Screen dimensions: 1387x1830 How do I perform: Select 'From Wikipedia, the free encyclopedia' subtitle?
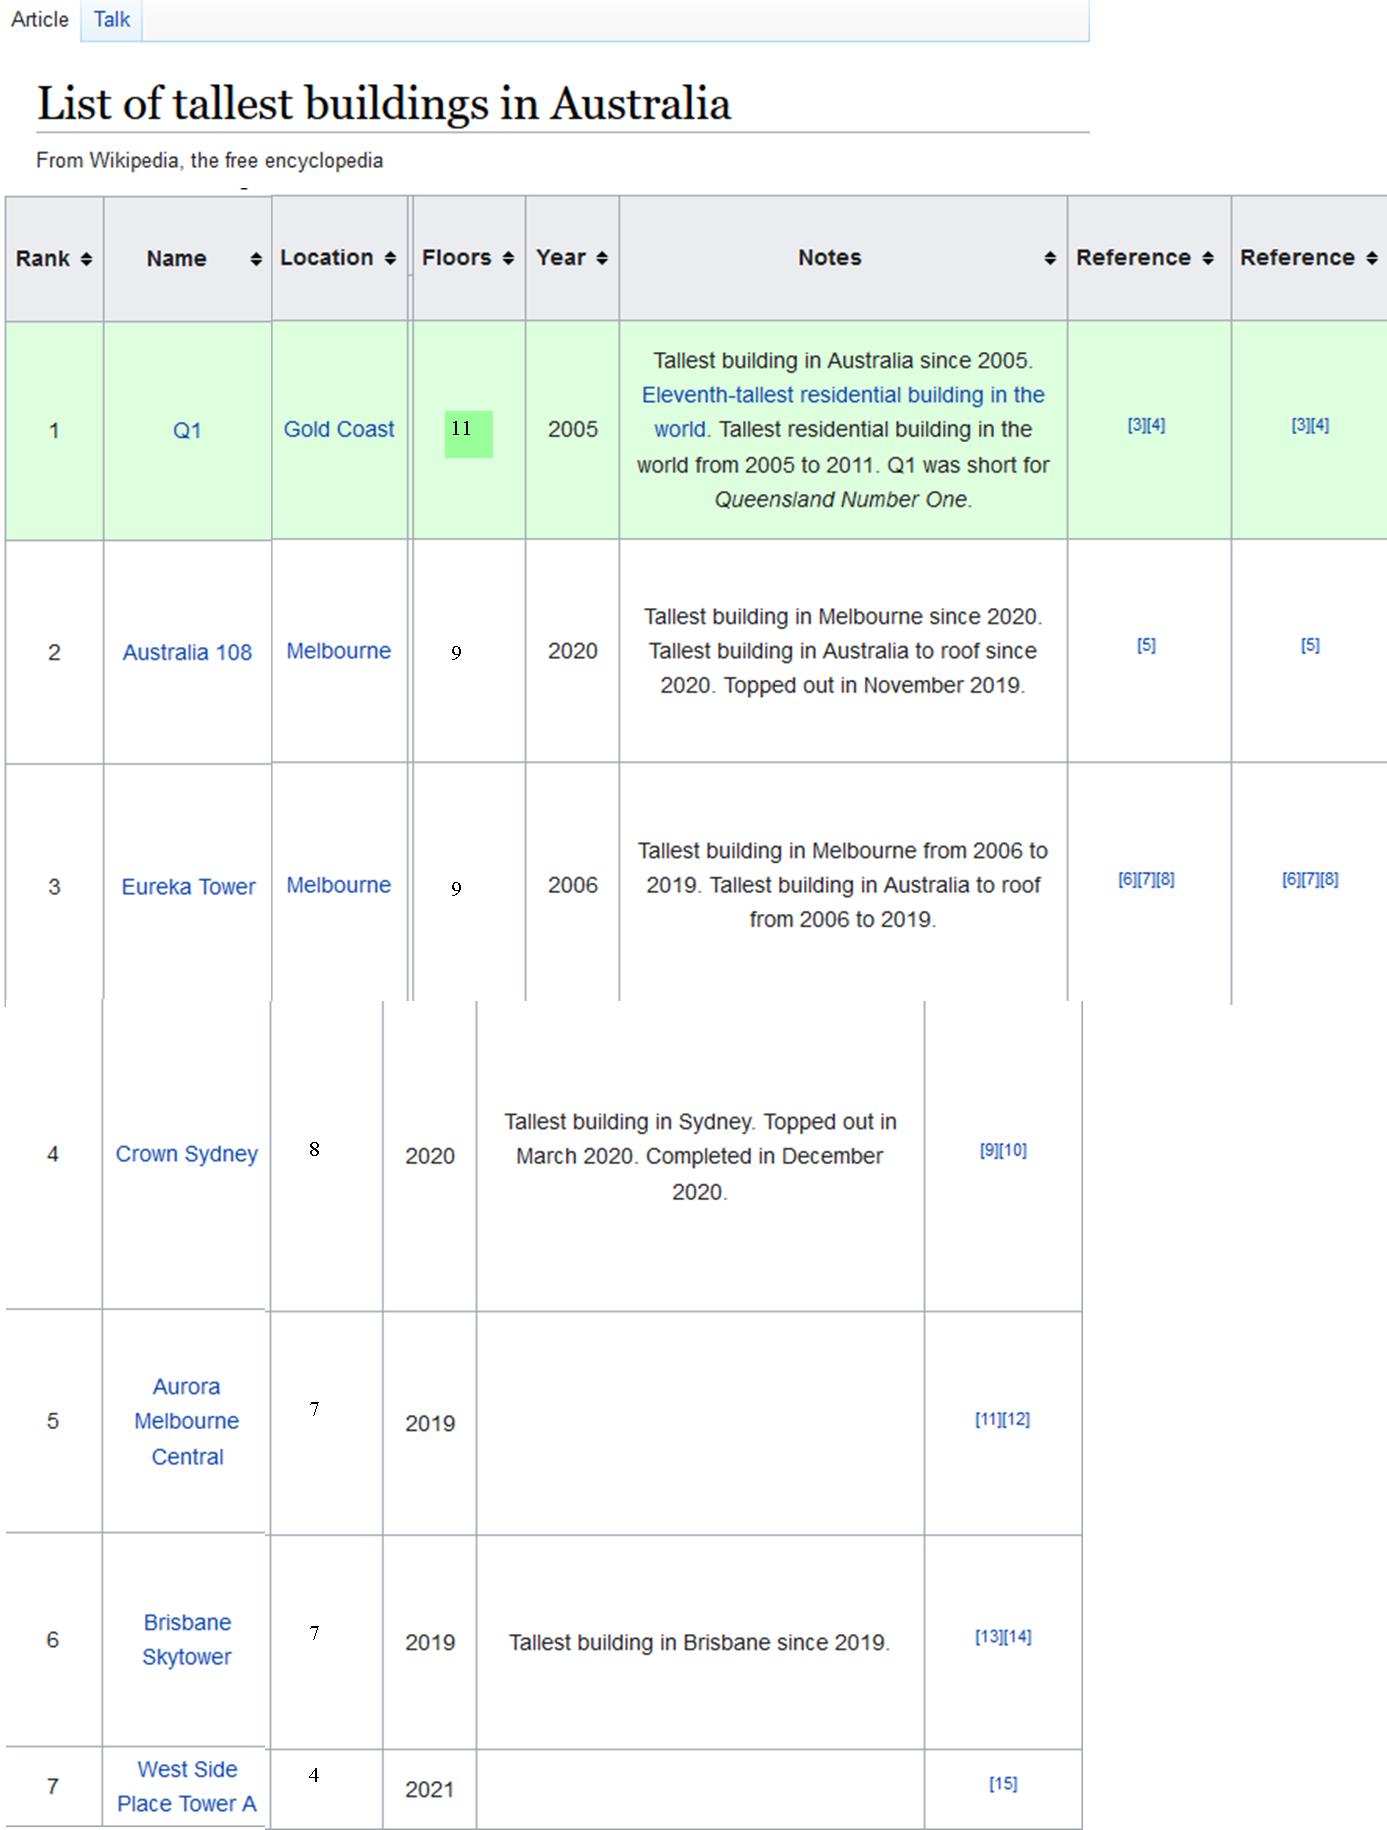point(210,160)
